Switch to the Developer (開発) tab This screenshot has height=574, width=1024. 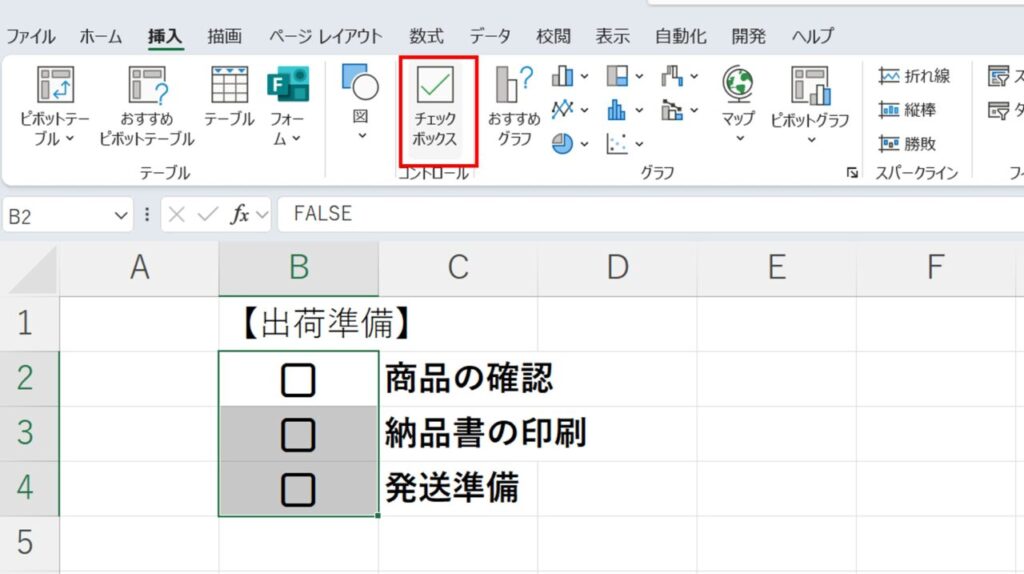pyautogui.click(x=748, y=36)
